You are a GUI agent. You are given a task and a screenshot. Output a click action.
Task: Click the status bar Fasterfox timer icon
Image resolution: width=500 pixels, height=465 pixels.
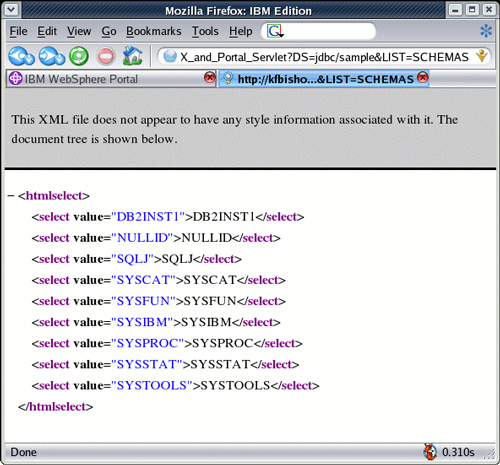point(430,452)
